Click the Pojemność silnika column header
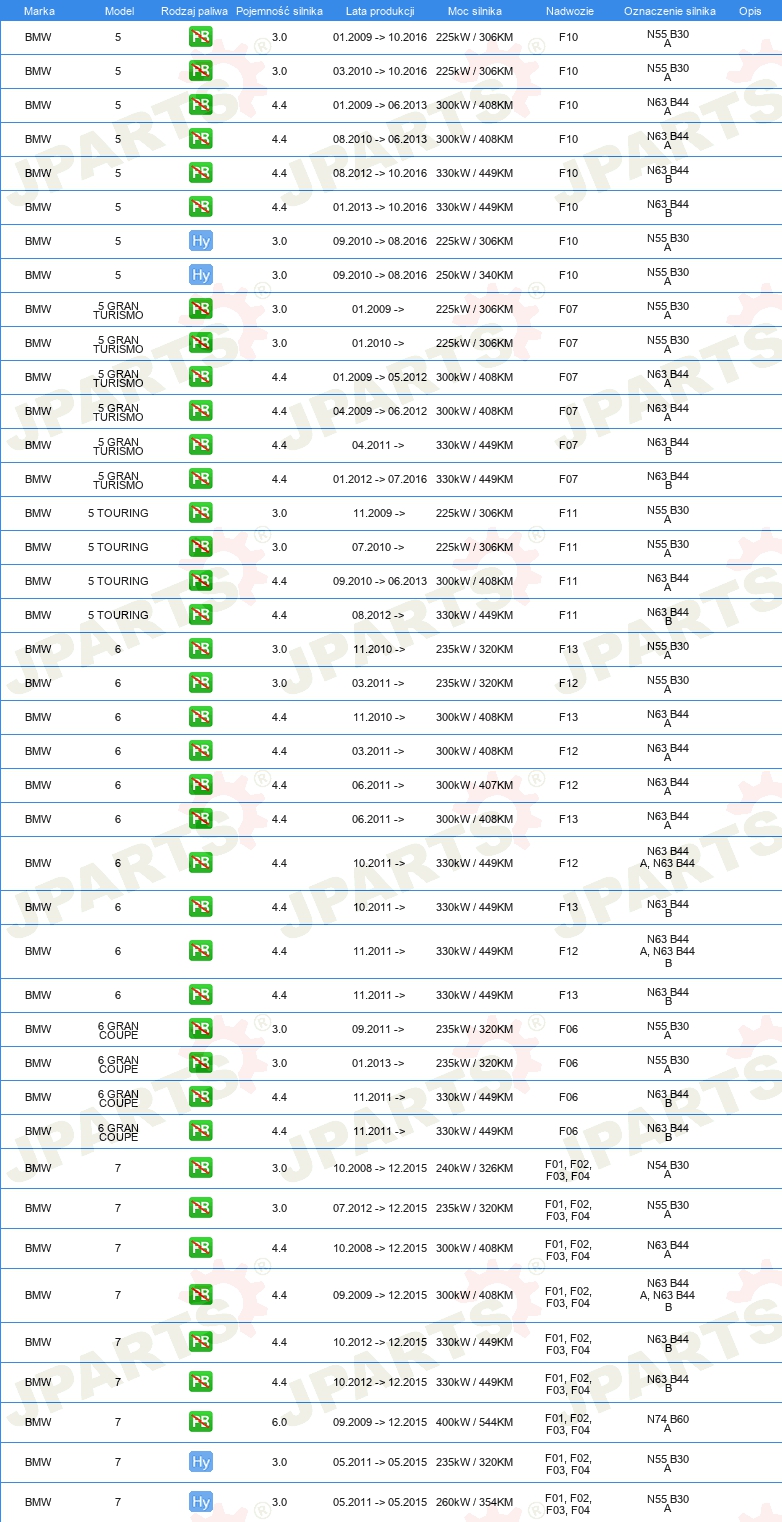The image size is (782, 1522). pos(279,10)
